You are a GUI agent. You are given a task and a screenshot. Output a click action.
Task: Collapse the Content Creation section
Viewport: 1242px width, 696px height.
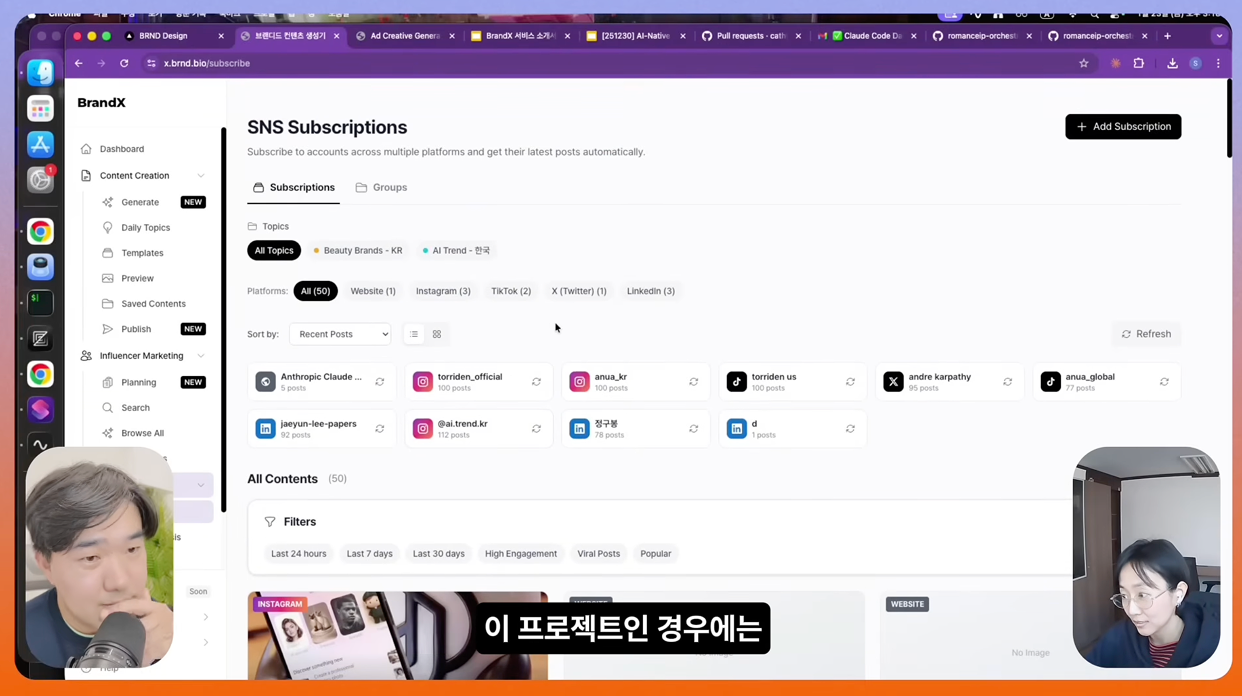200,175
